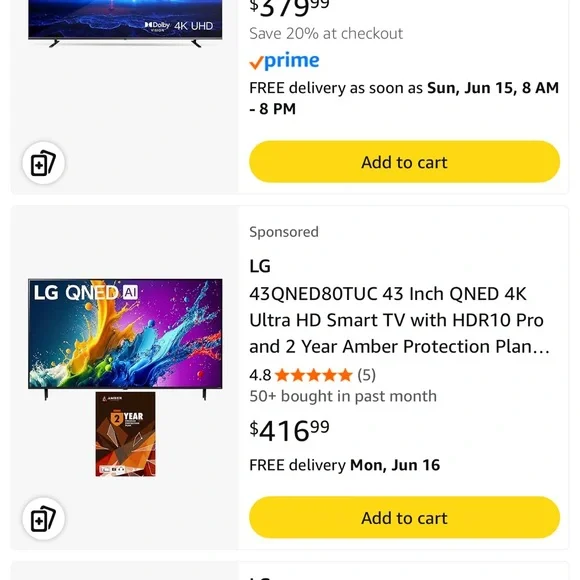Add the LG 43QNED80TUC TV to cart
Screen dimensions: 580x580
(404, 517)
